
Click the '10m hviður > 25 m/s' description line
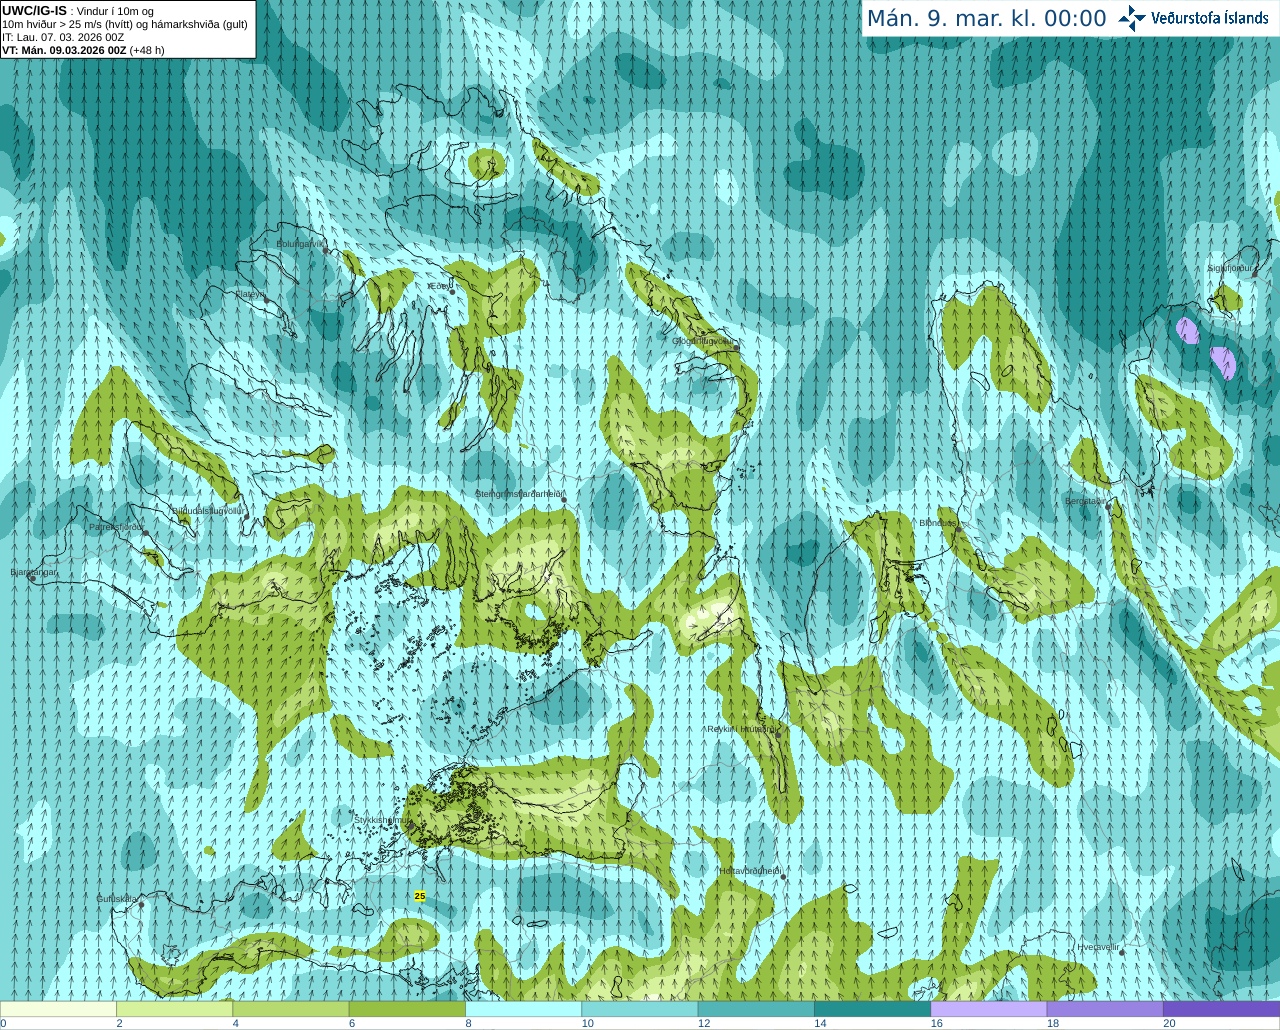(125, 24)
